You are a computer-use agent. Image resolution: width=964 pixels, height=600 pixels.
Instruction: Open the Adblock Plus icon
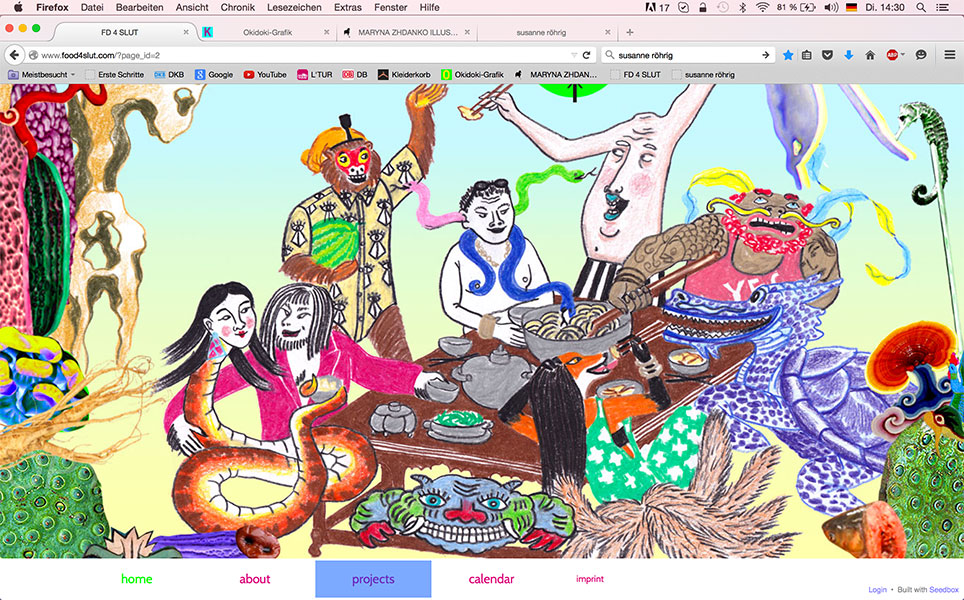point(892,55)
